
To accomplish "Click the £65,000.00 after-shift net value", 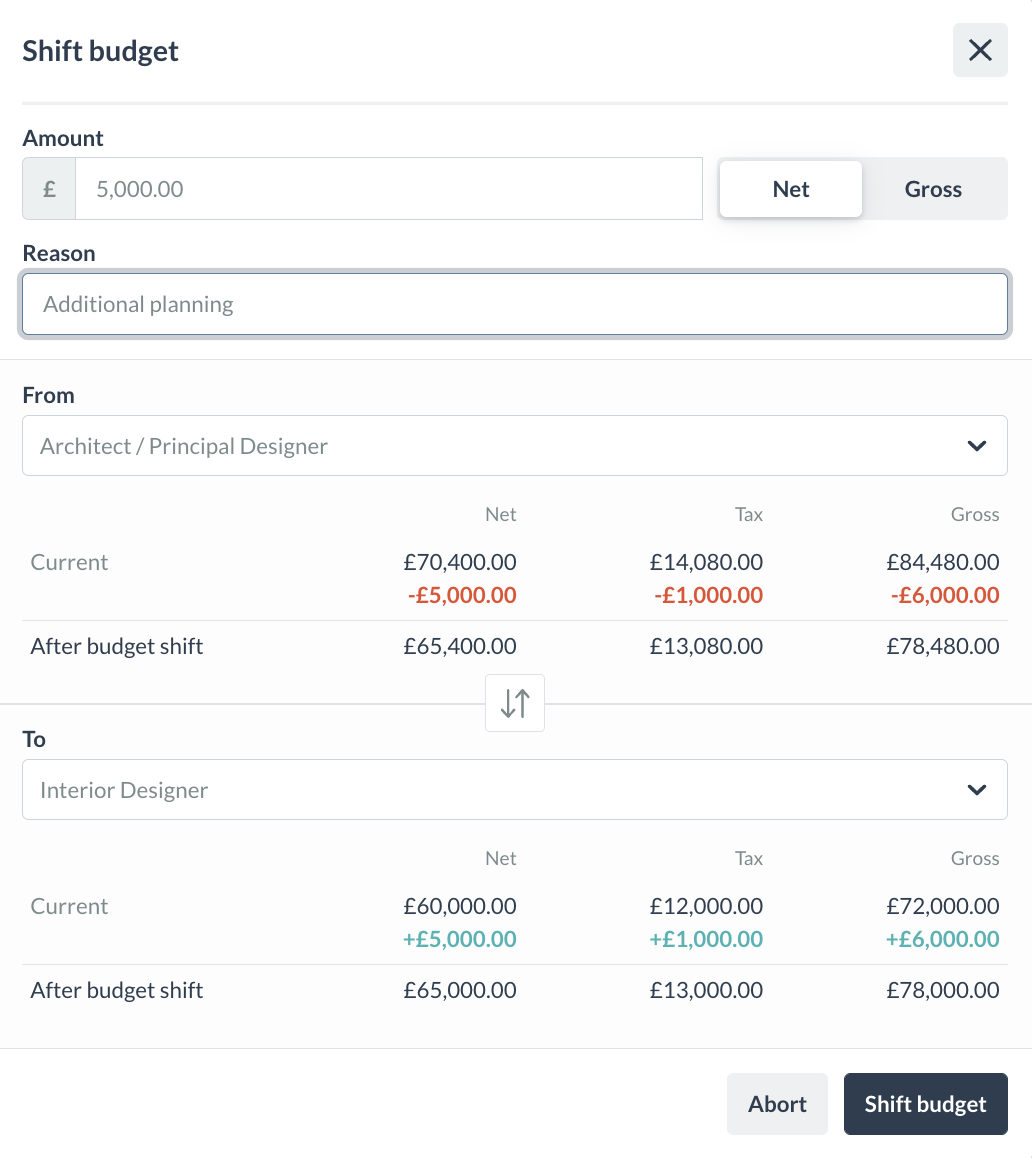I will coord(460,990).
